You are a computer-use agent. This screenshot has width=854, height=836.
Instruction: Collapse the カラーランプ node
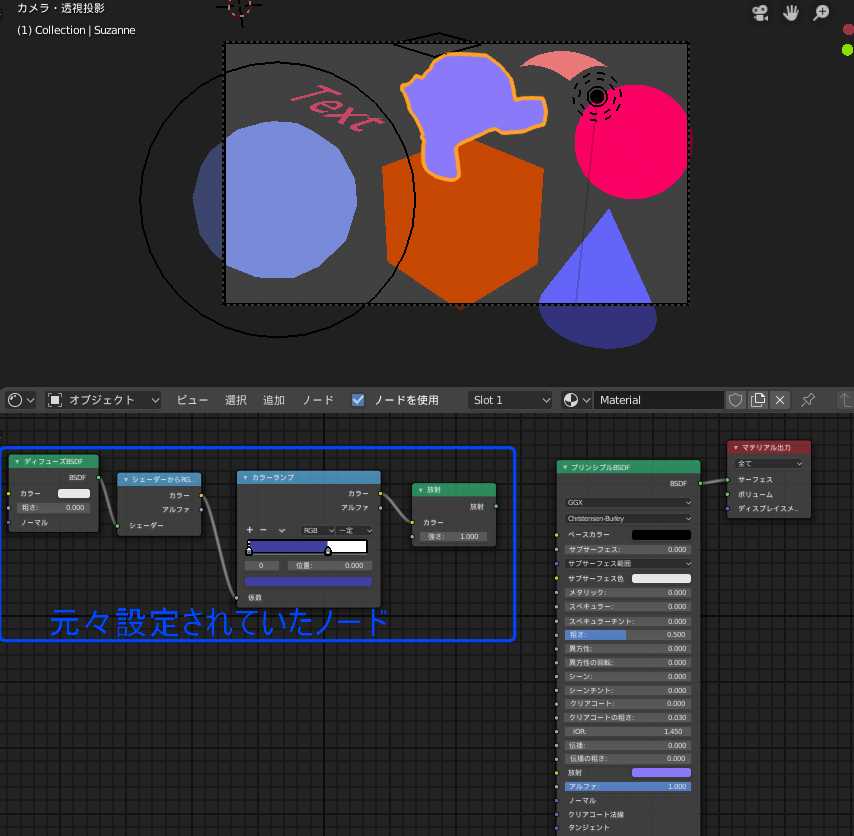point(246,477)
